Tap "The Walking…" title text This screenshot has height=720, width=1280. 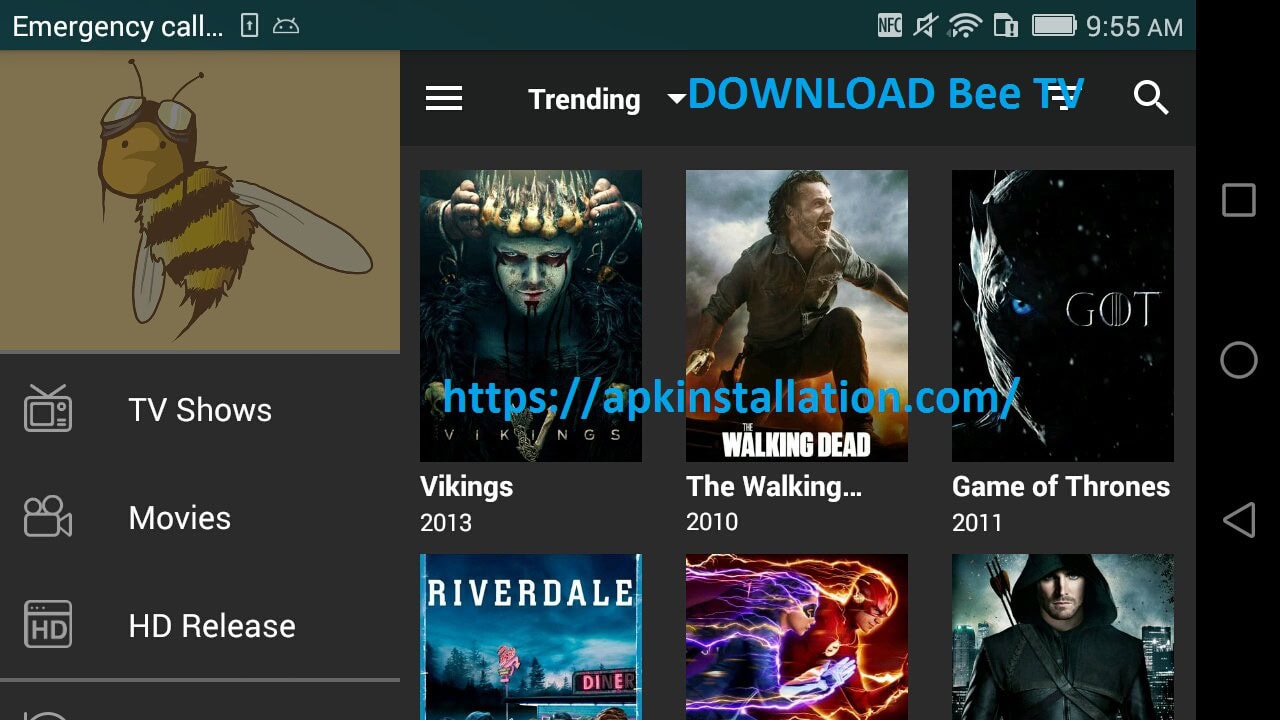pos(774,487)
